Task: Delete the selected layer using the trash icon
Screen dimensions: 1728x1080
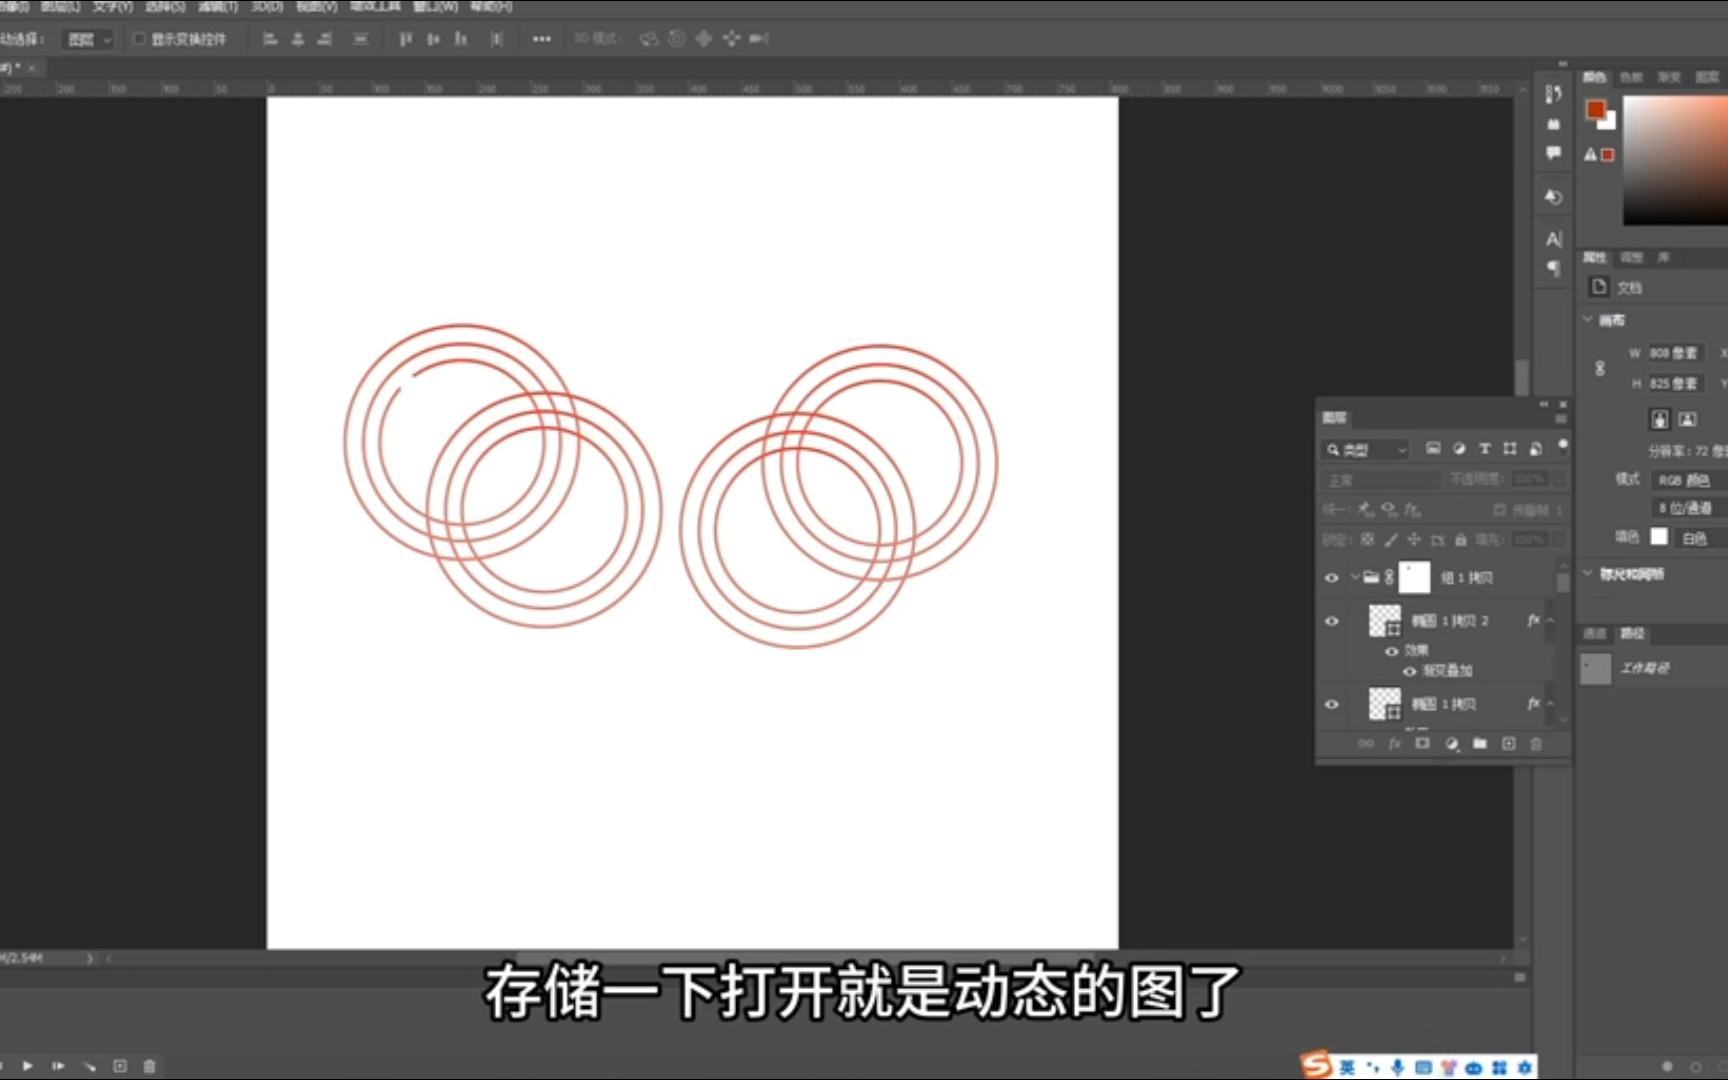Action: coord(1537,744)
